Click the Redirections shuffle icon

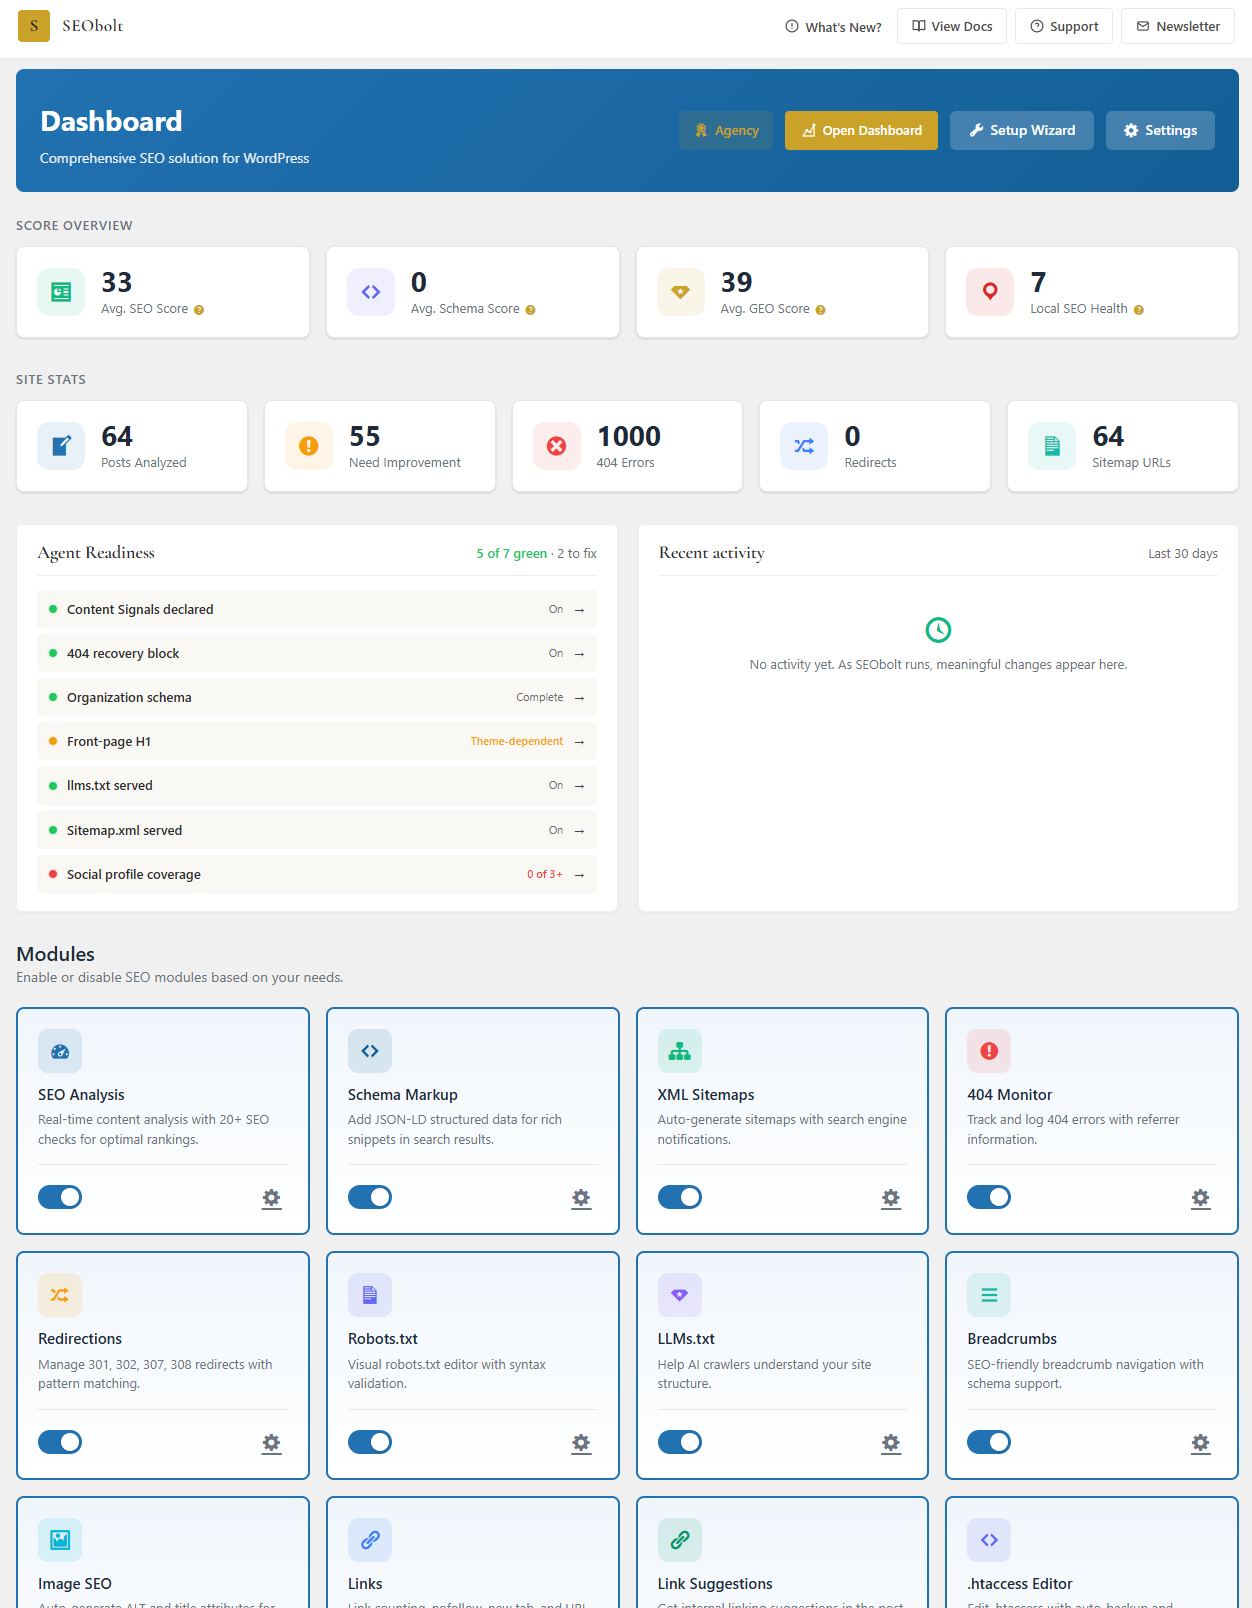pyautogui.click(x=60, y=1295)
